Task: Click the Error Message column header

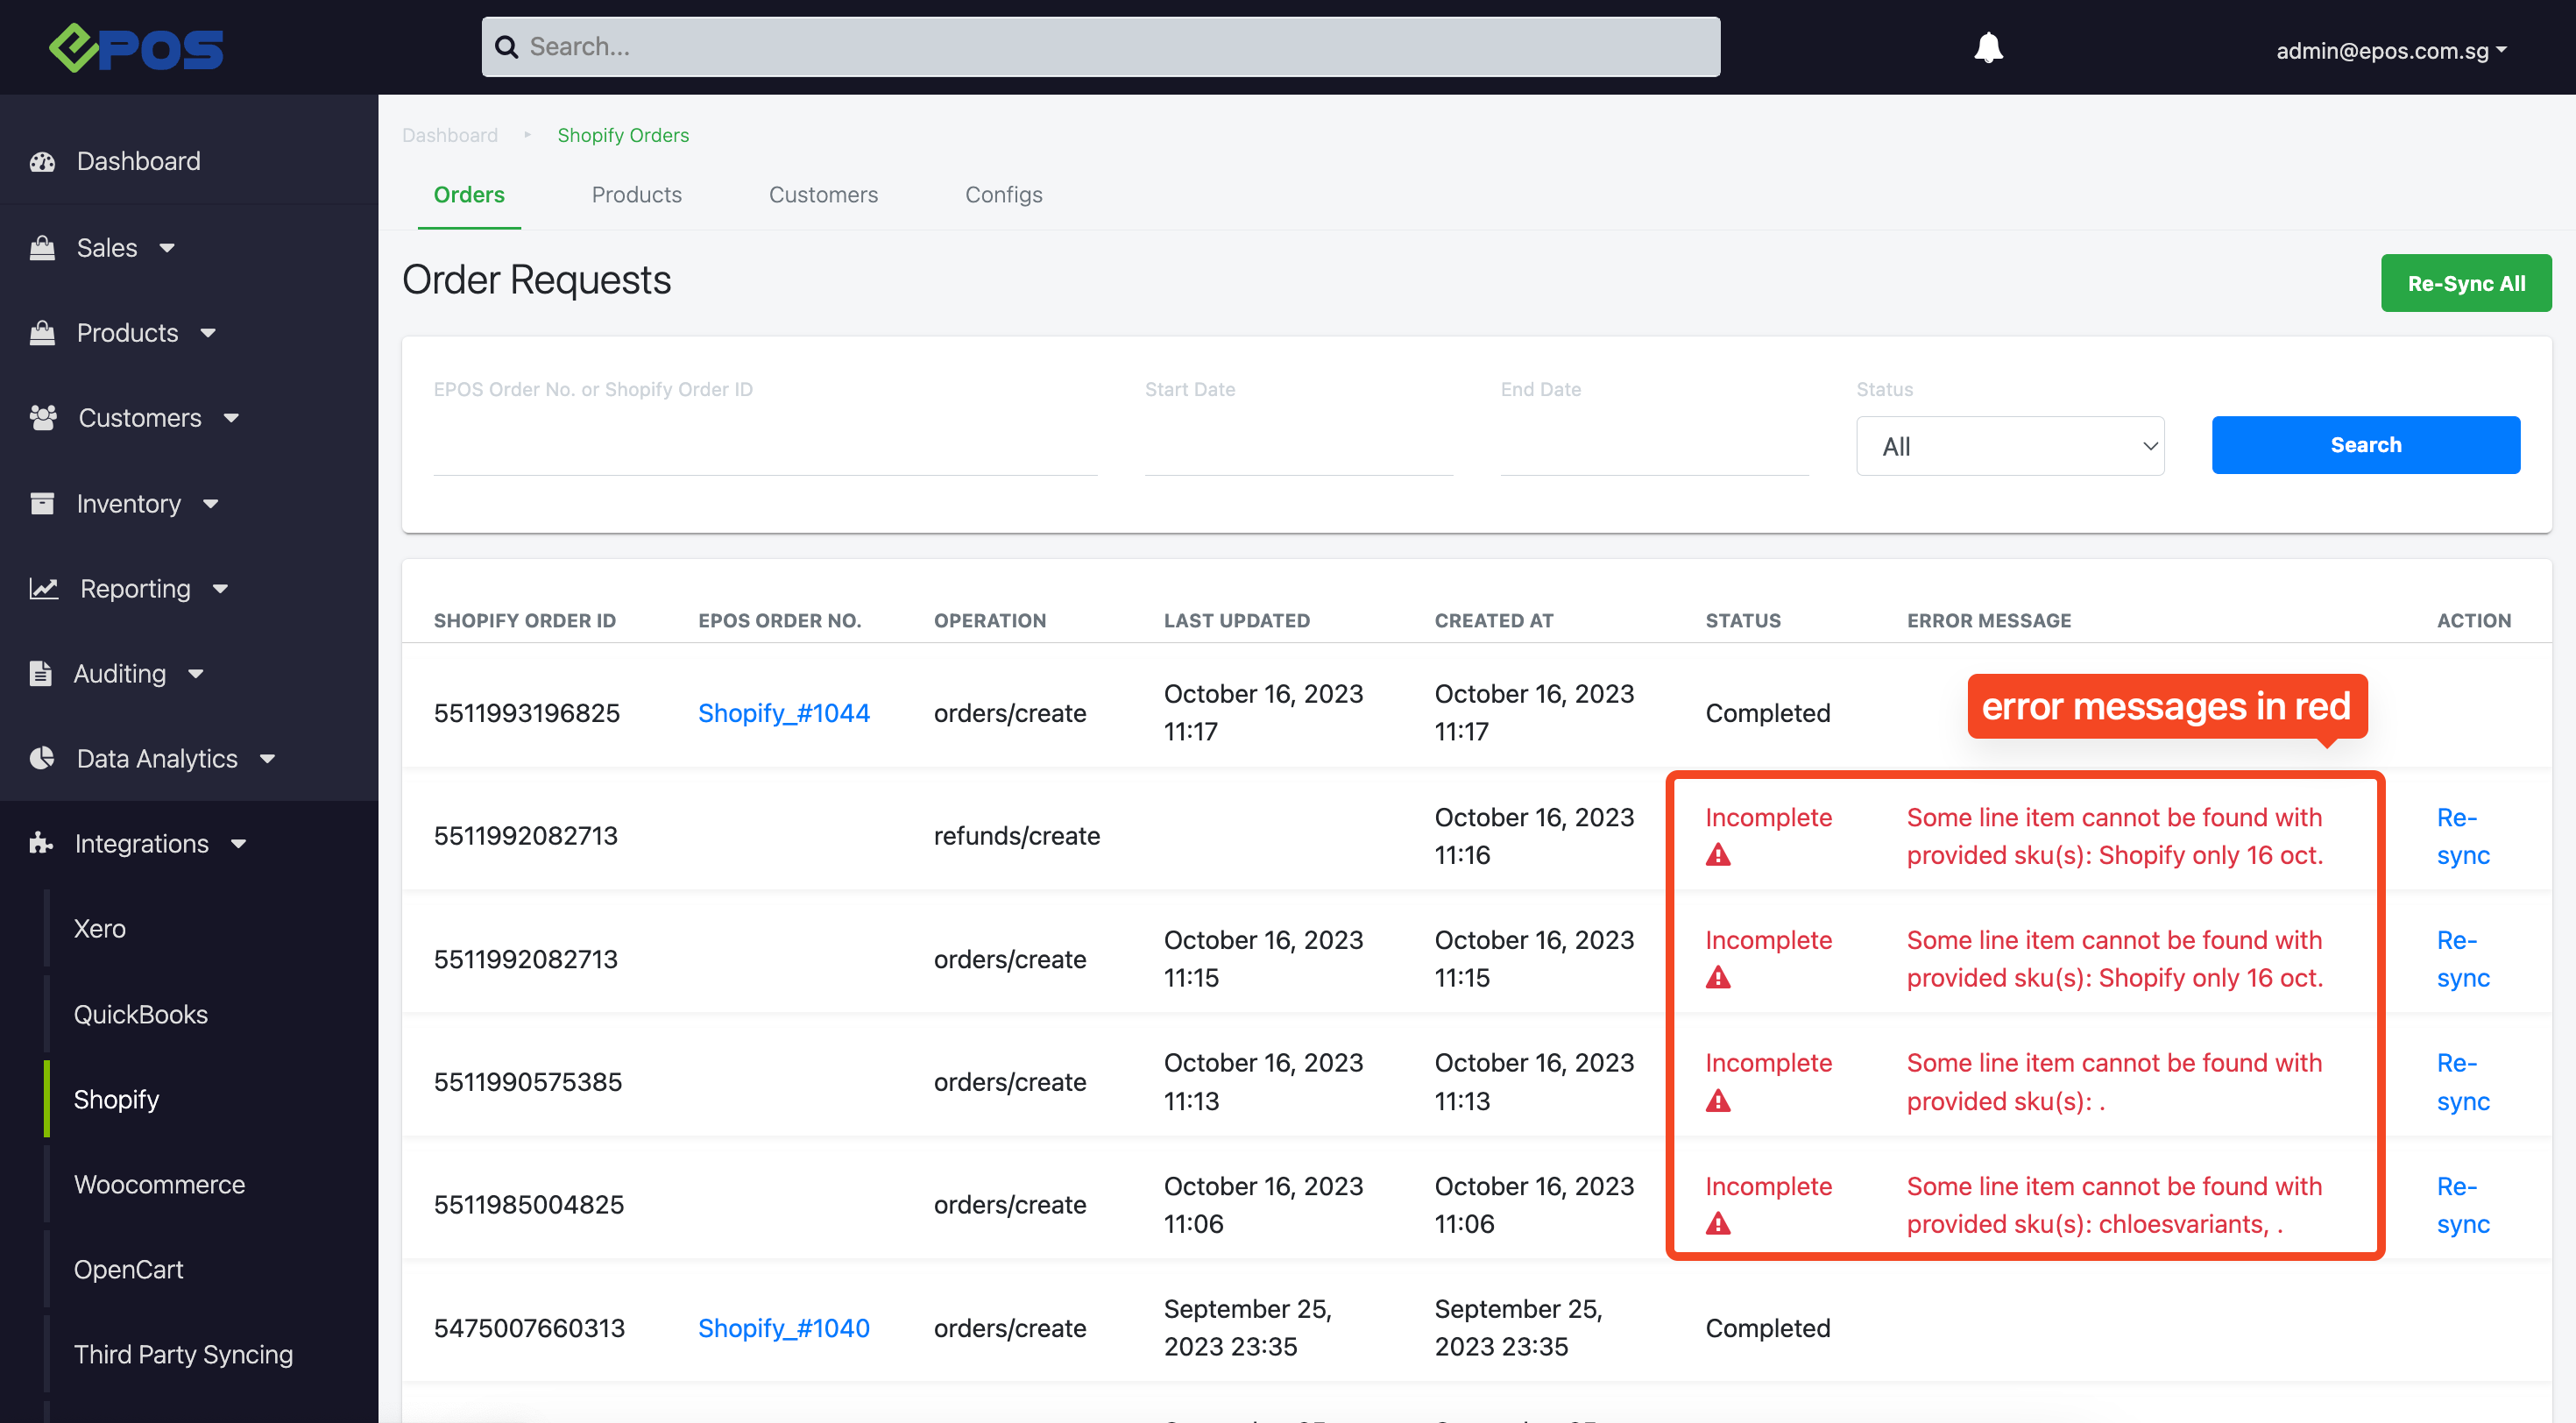Action: (1988, 620)
